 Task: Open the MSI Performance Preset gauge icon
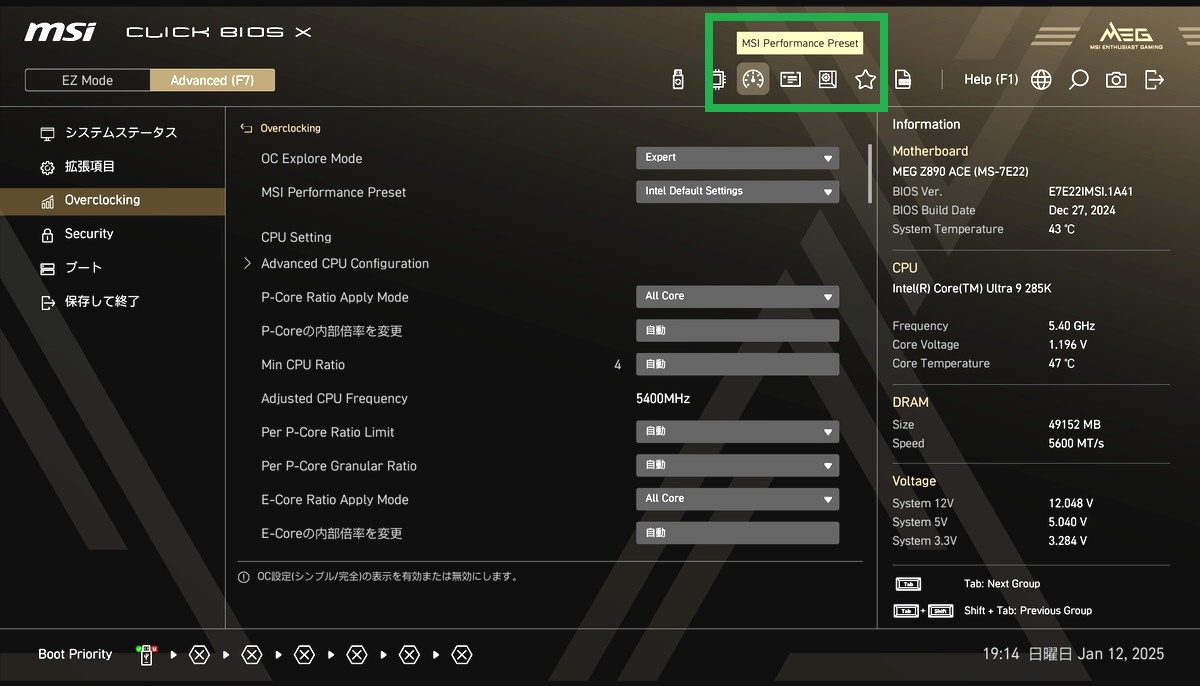[x=753, y=79]
